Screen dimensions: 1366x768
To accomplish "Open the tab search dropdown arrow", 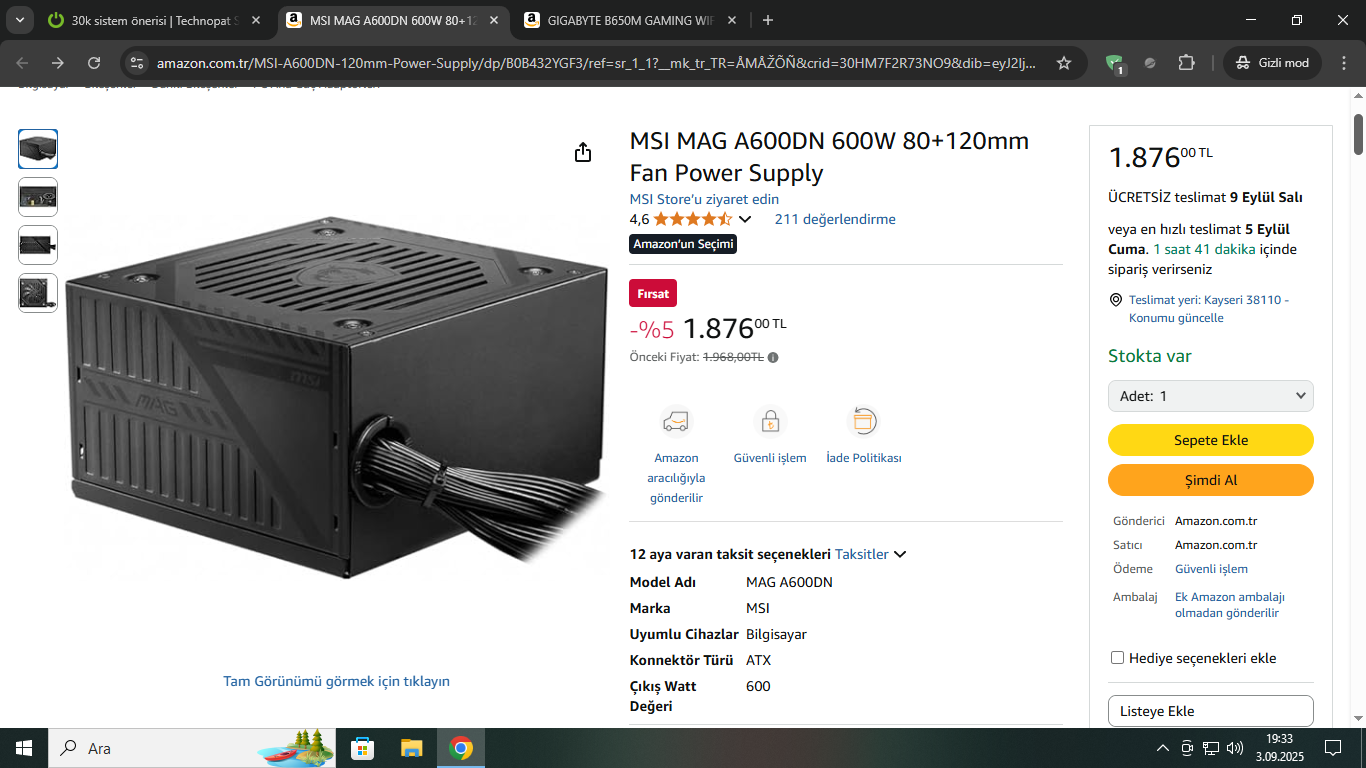I will [x=20, y=20].
